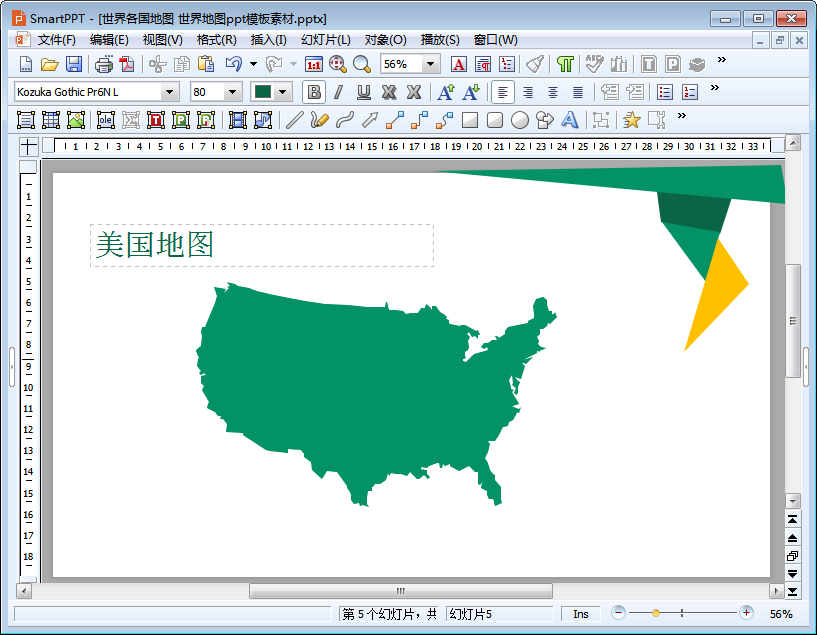Export to PDF icon
Screen dimensions: 817x635
click(127, 64)
